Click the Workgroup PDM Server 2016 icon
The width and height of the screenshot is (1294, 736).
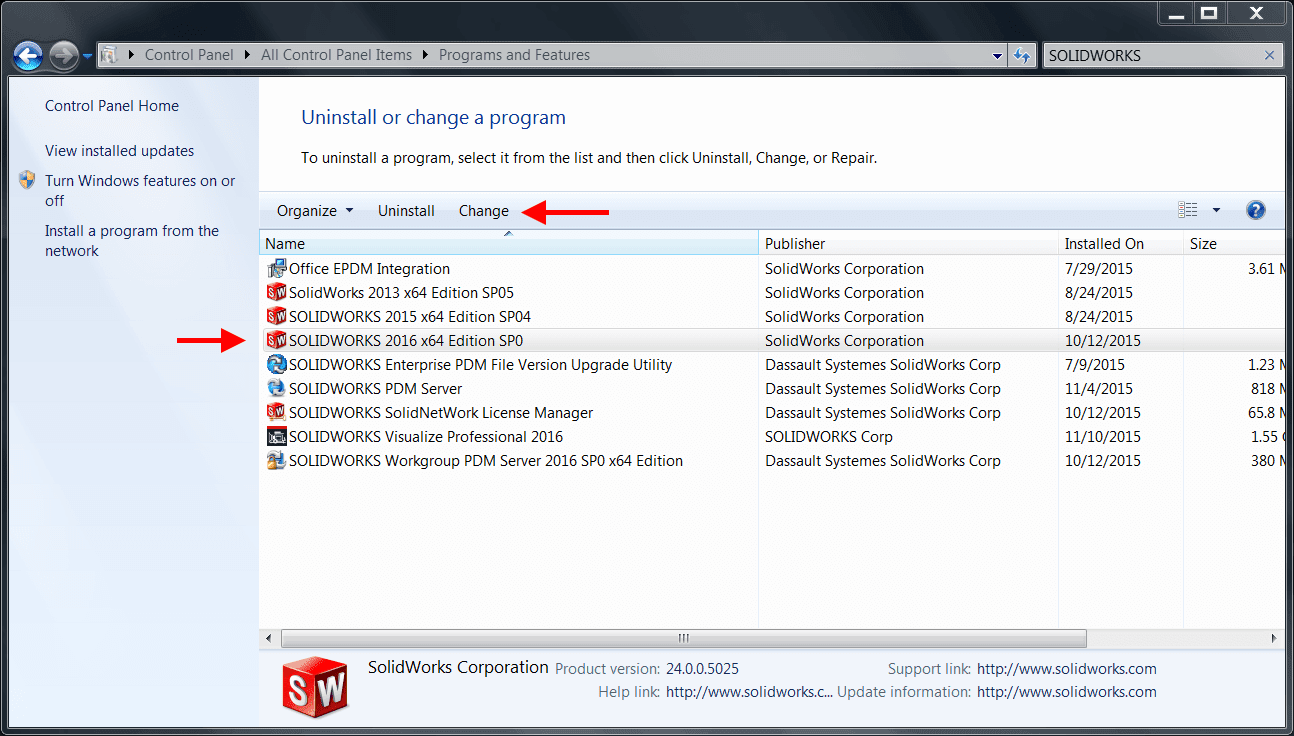[277, 460]
